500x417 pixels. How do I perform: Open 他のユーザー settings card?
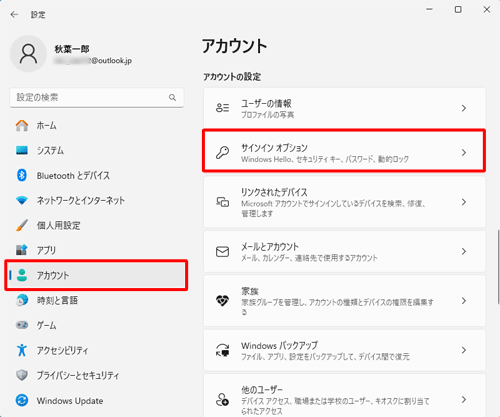click(344, 396)
